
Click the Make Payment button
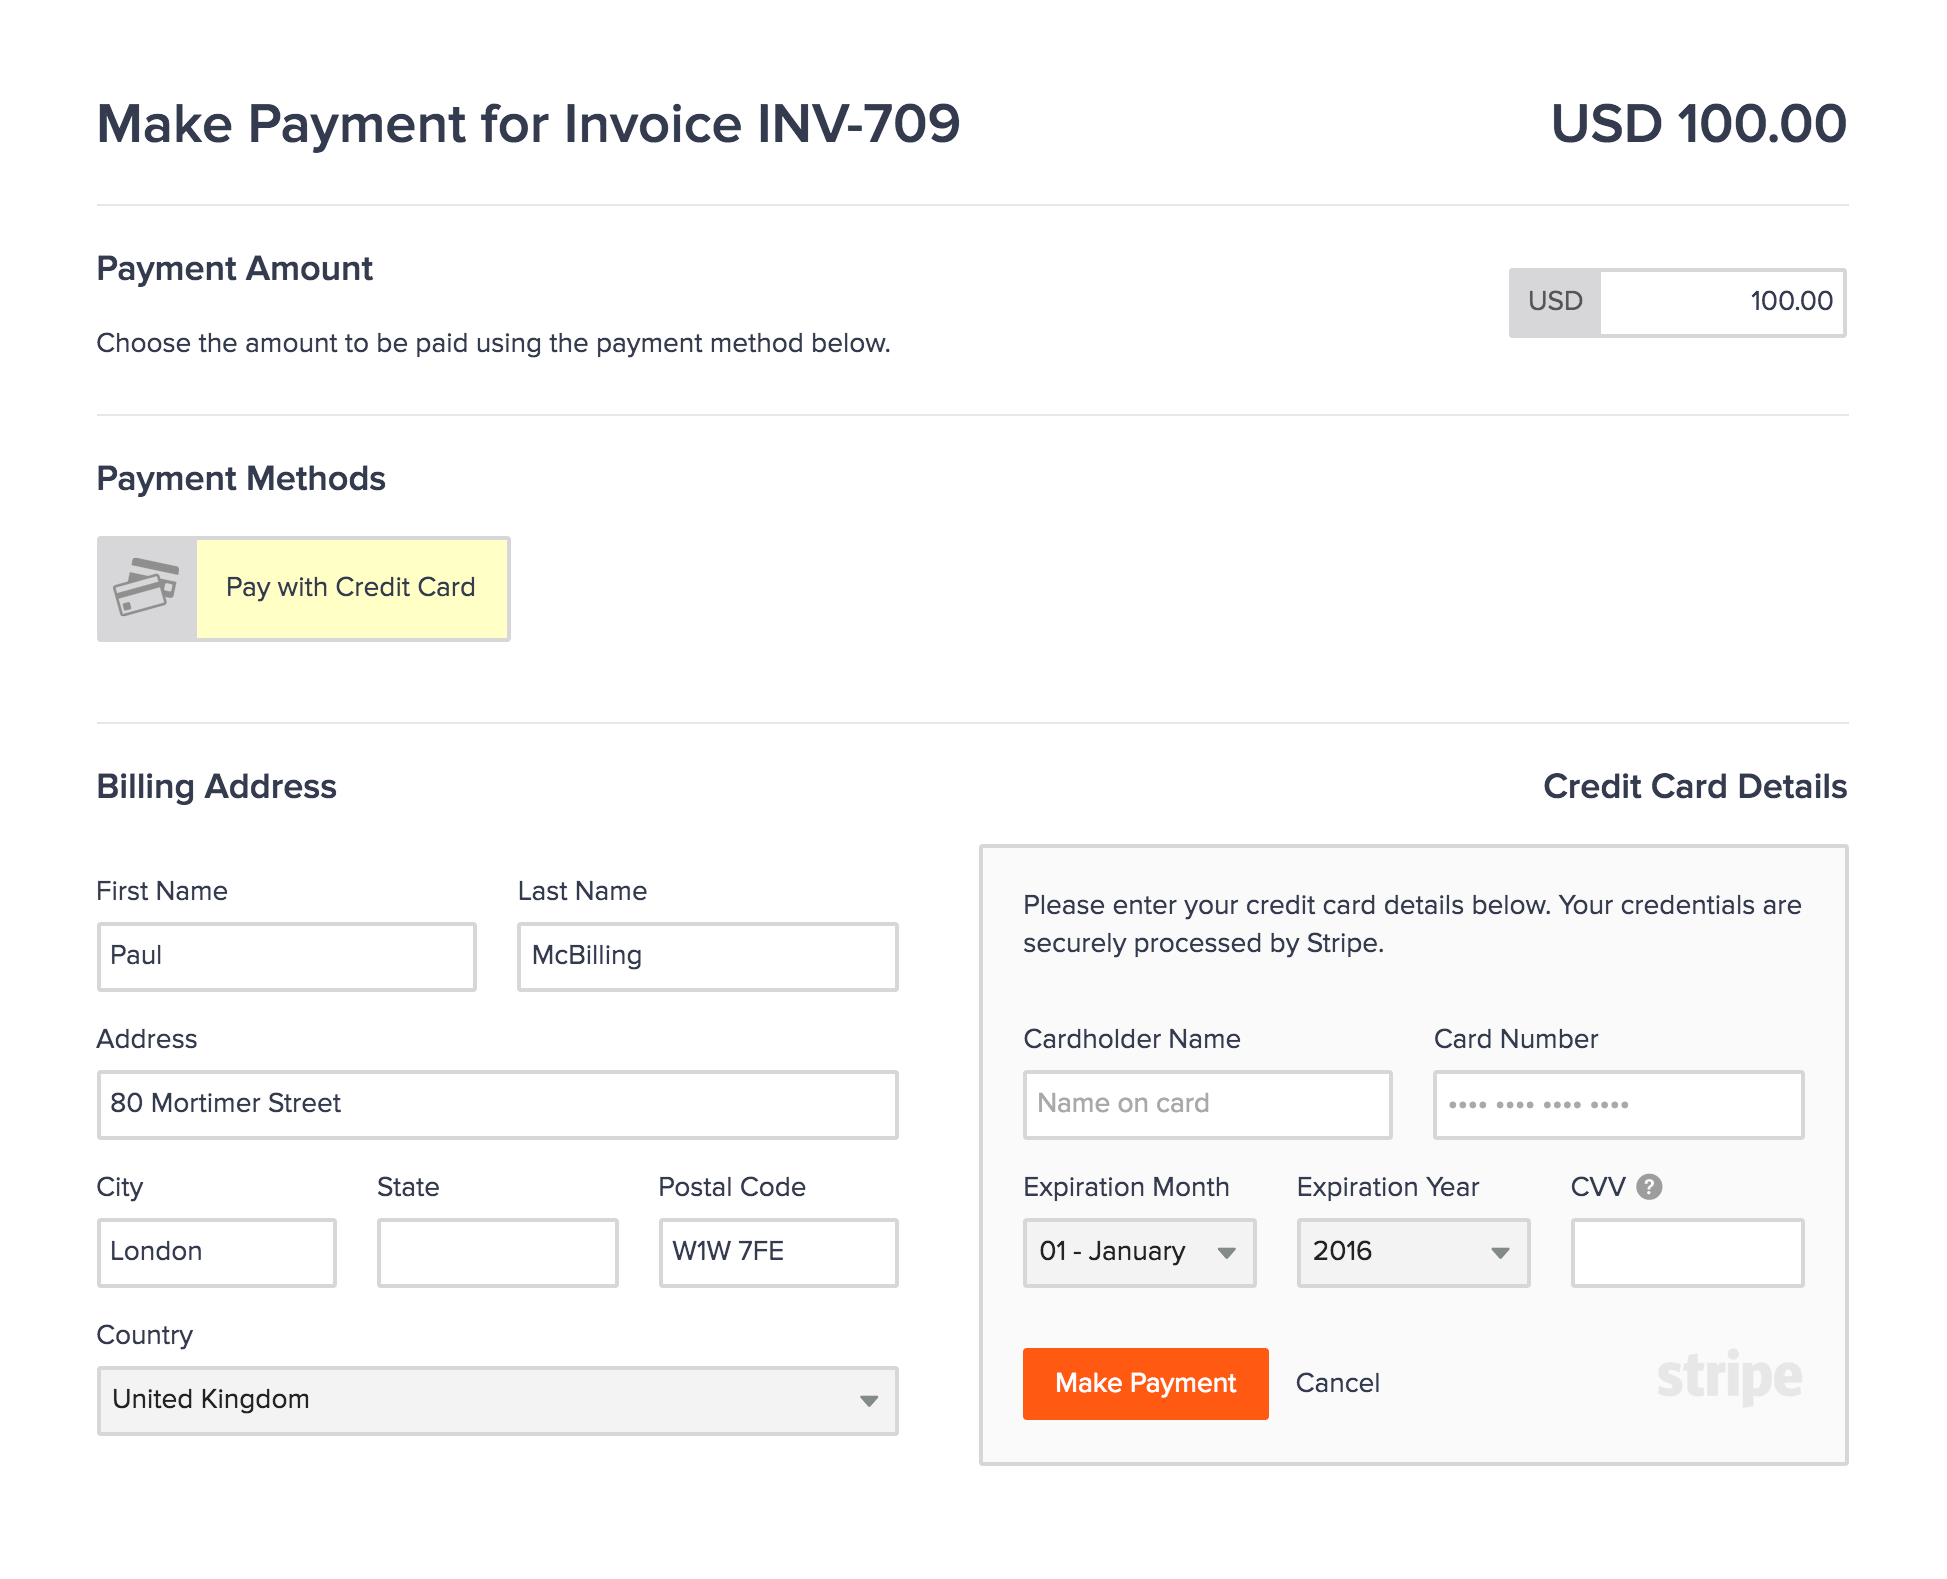click(1145, 1381)
